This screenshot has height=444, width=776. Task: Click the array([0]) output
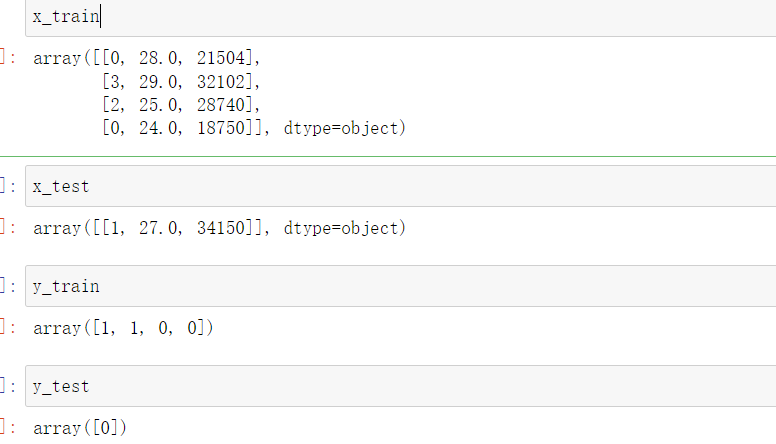(x=80, y=428)
